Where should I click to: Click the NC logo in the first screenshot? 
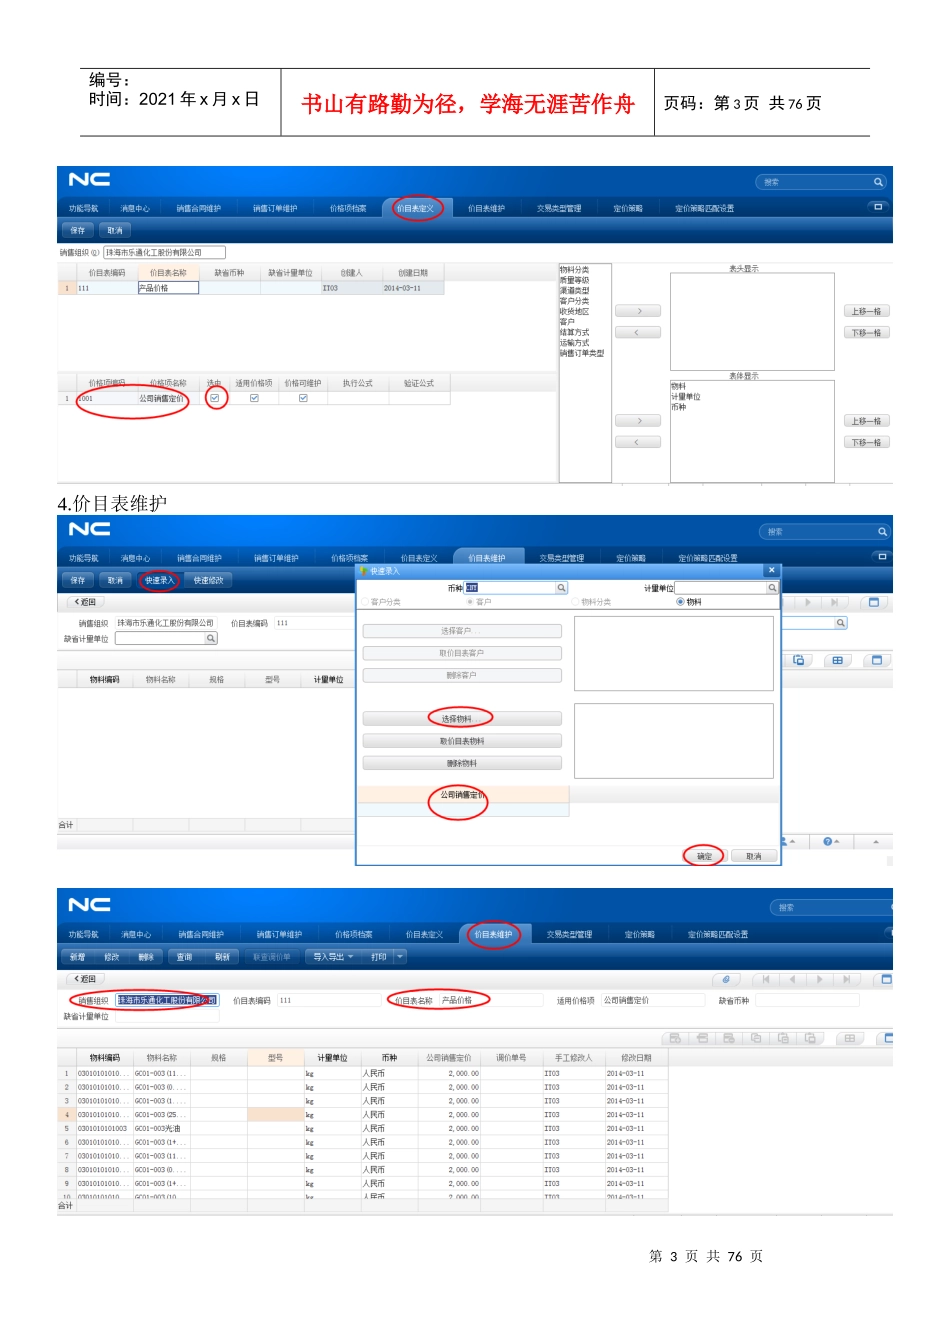point(89,180)
